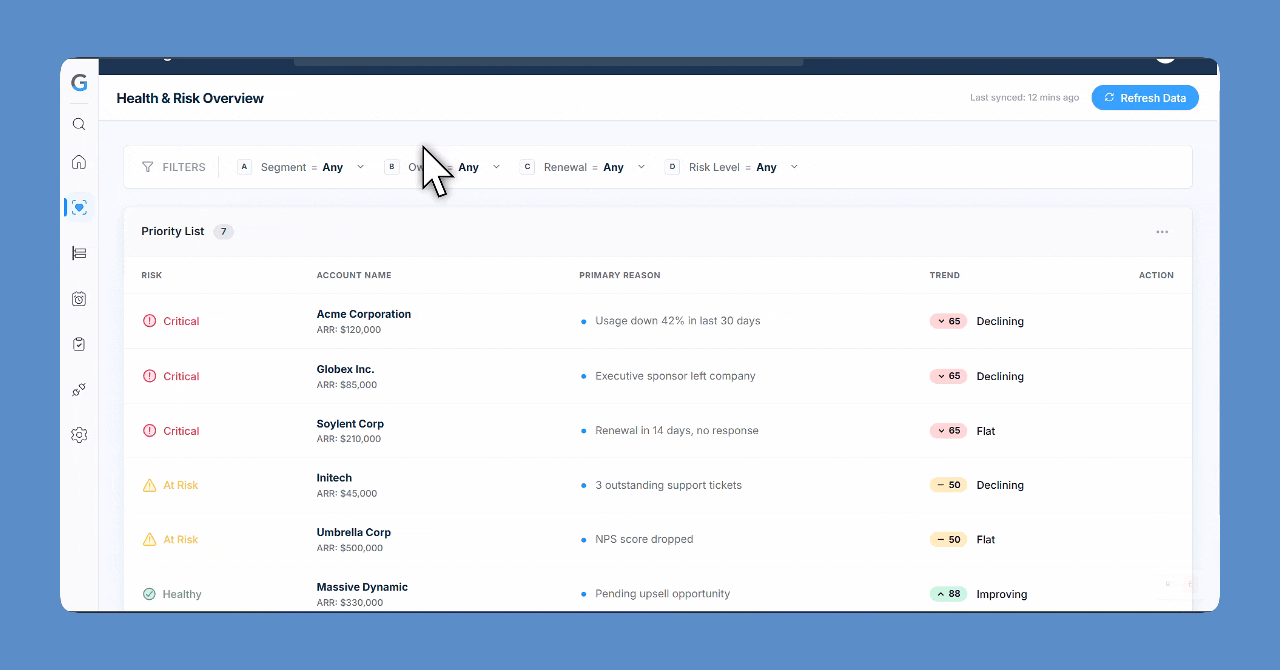
Task: Click trend score badge 50 for Initech
Action: coord(948,485)
